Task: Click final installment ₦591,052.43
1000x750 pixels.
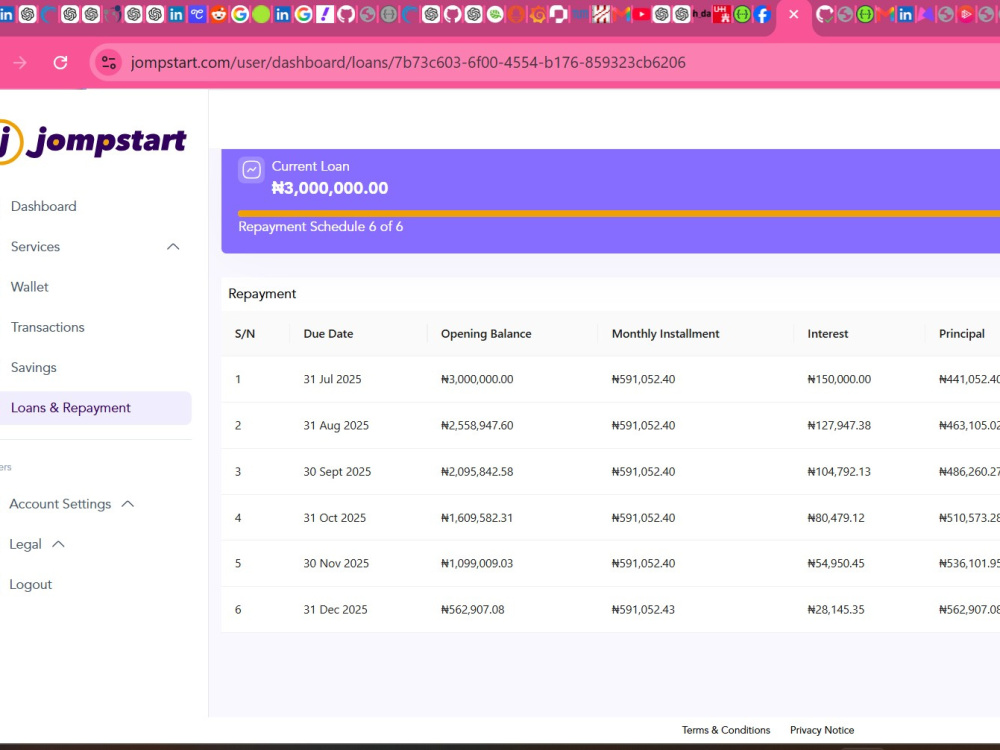Action: point(643,610)
